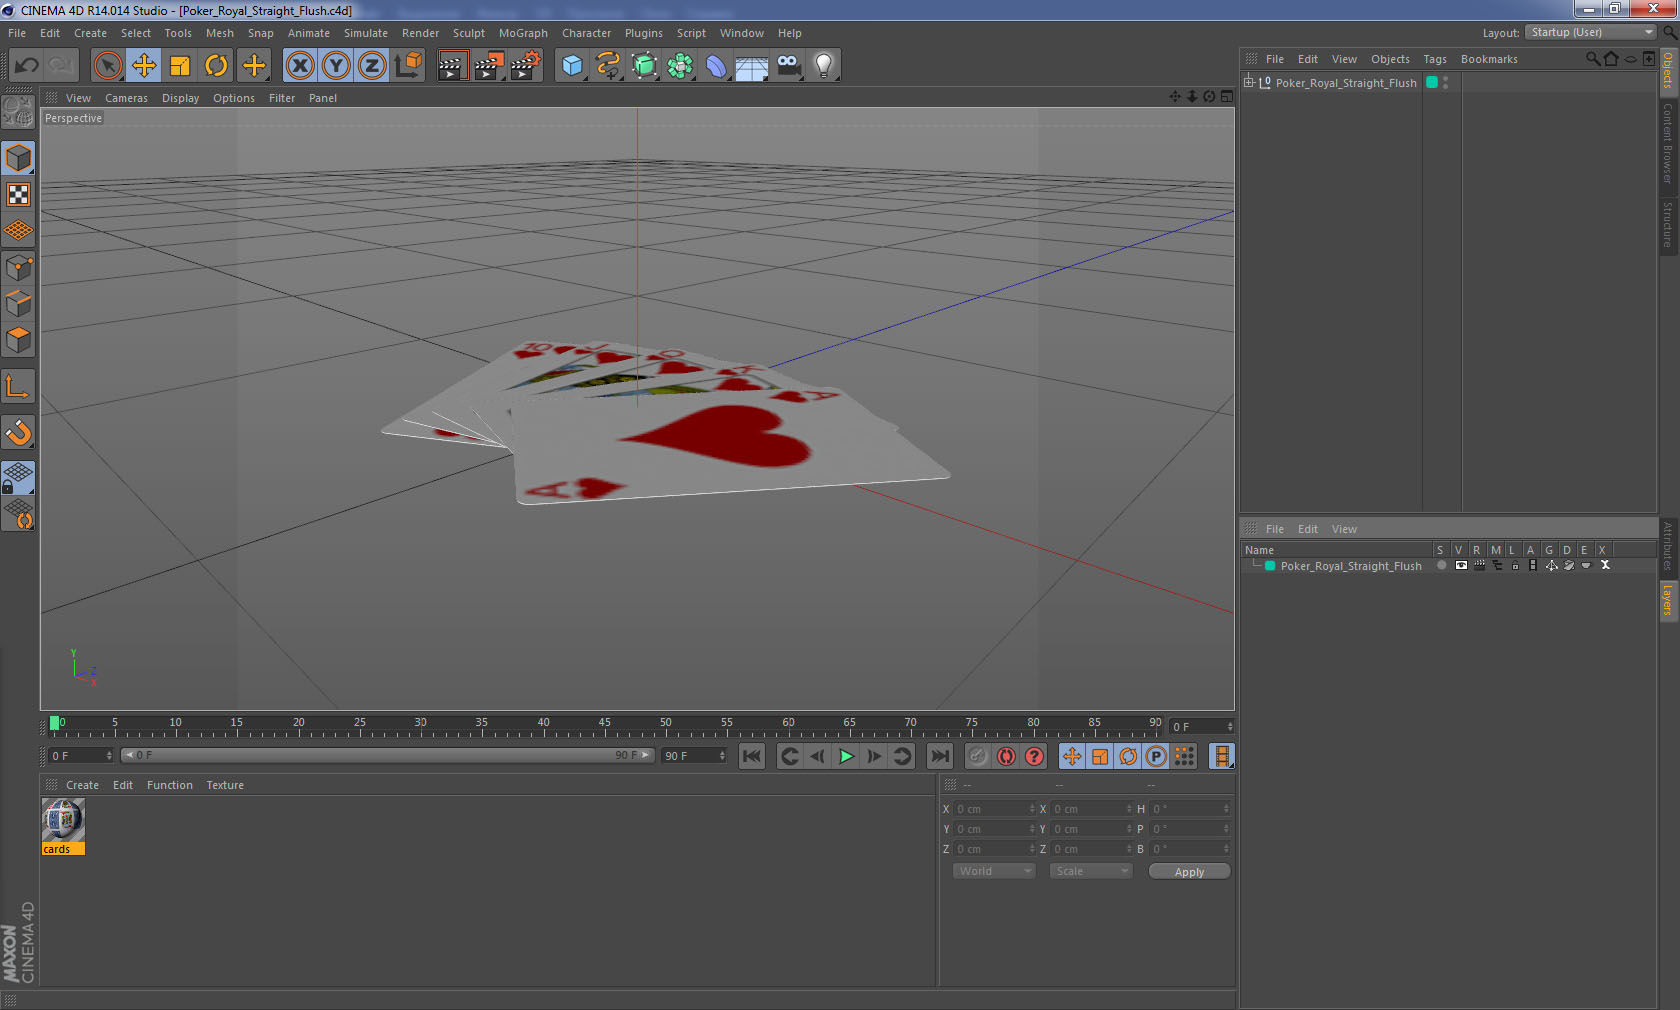Open the Scale mode dropdown
Screen dimensions: 1680x1010
coord(1090,871)
